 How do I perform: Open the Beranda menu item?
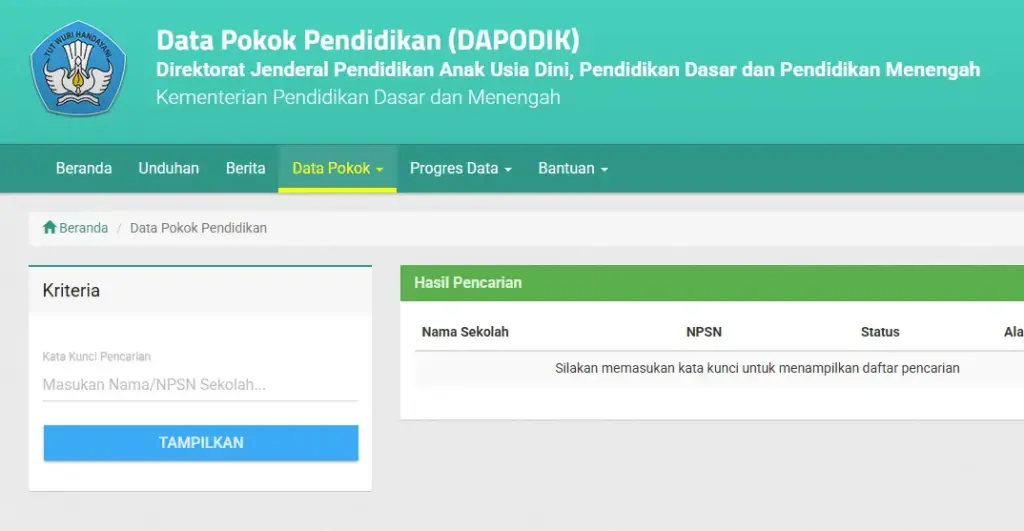(84, 169)
